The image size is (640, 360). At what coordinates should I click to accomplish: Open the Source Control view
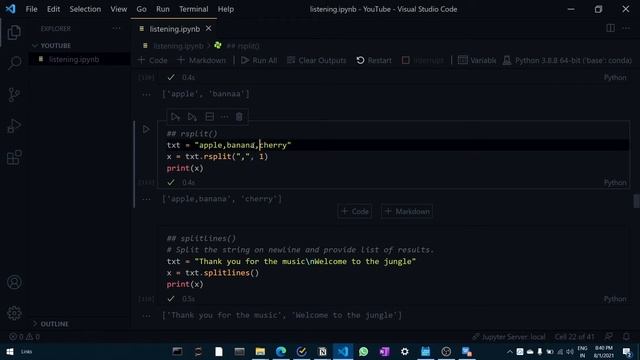click(x=14, y=95)
